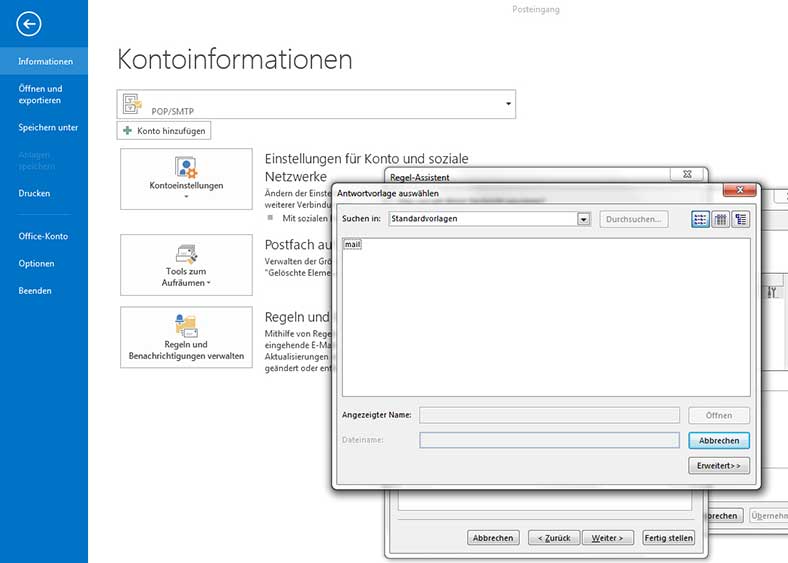Screen dimensions: 788x563
Task: Select the mail template item
Action: [x=352, y=244]
